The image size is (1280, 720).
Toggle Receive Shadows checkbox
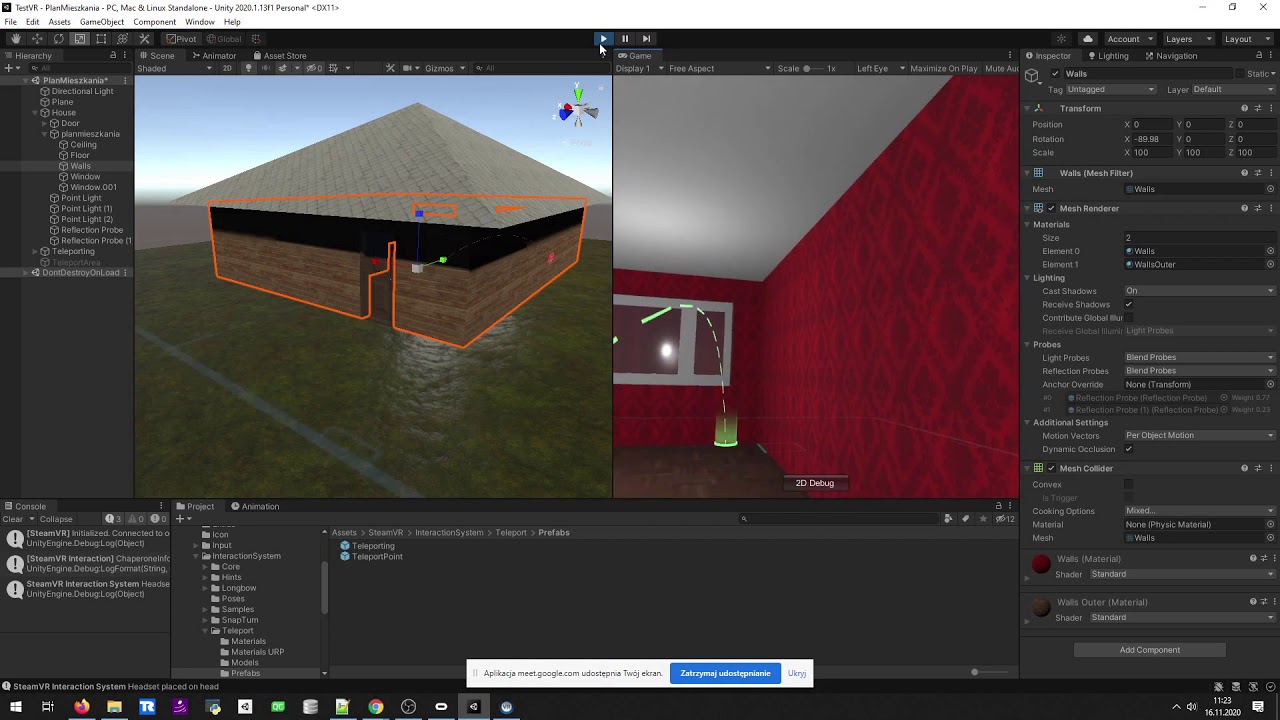1129,304
